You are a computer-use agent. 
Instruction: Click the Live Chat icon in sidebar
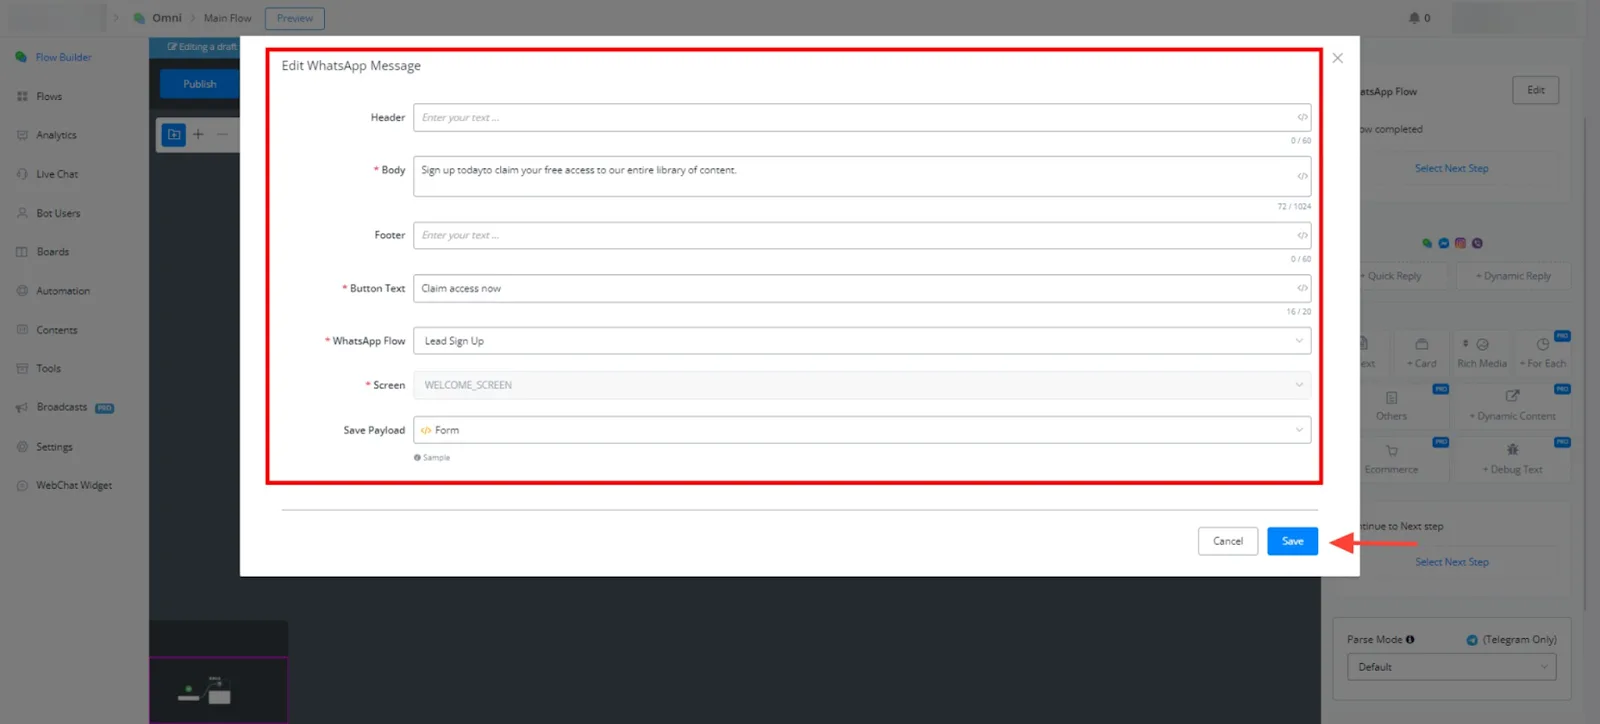point(22,174)
